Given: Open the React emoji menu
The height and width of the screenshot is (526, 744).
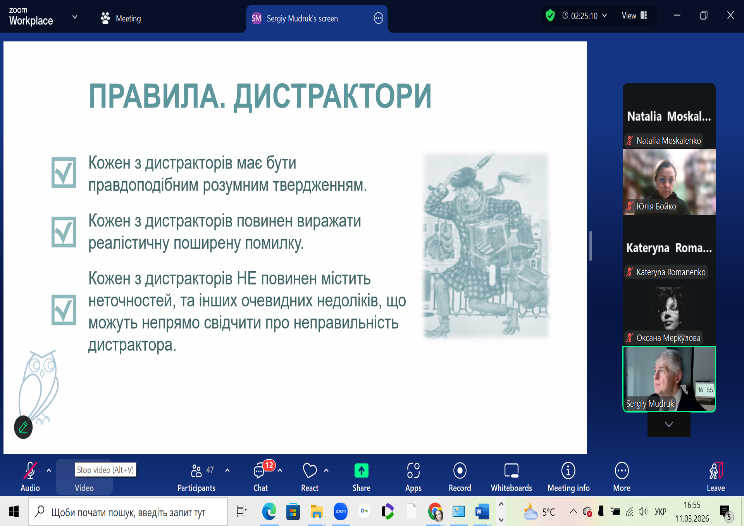Looking at the screenshot, I should (x=310, y=475).
